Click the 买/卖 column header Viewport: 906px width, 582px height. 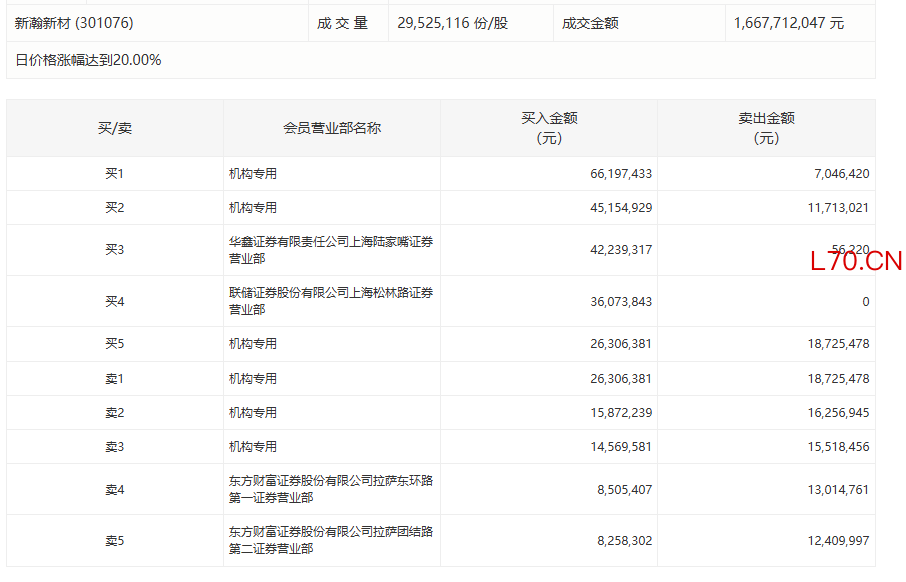tap(114, 128)
